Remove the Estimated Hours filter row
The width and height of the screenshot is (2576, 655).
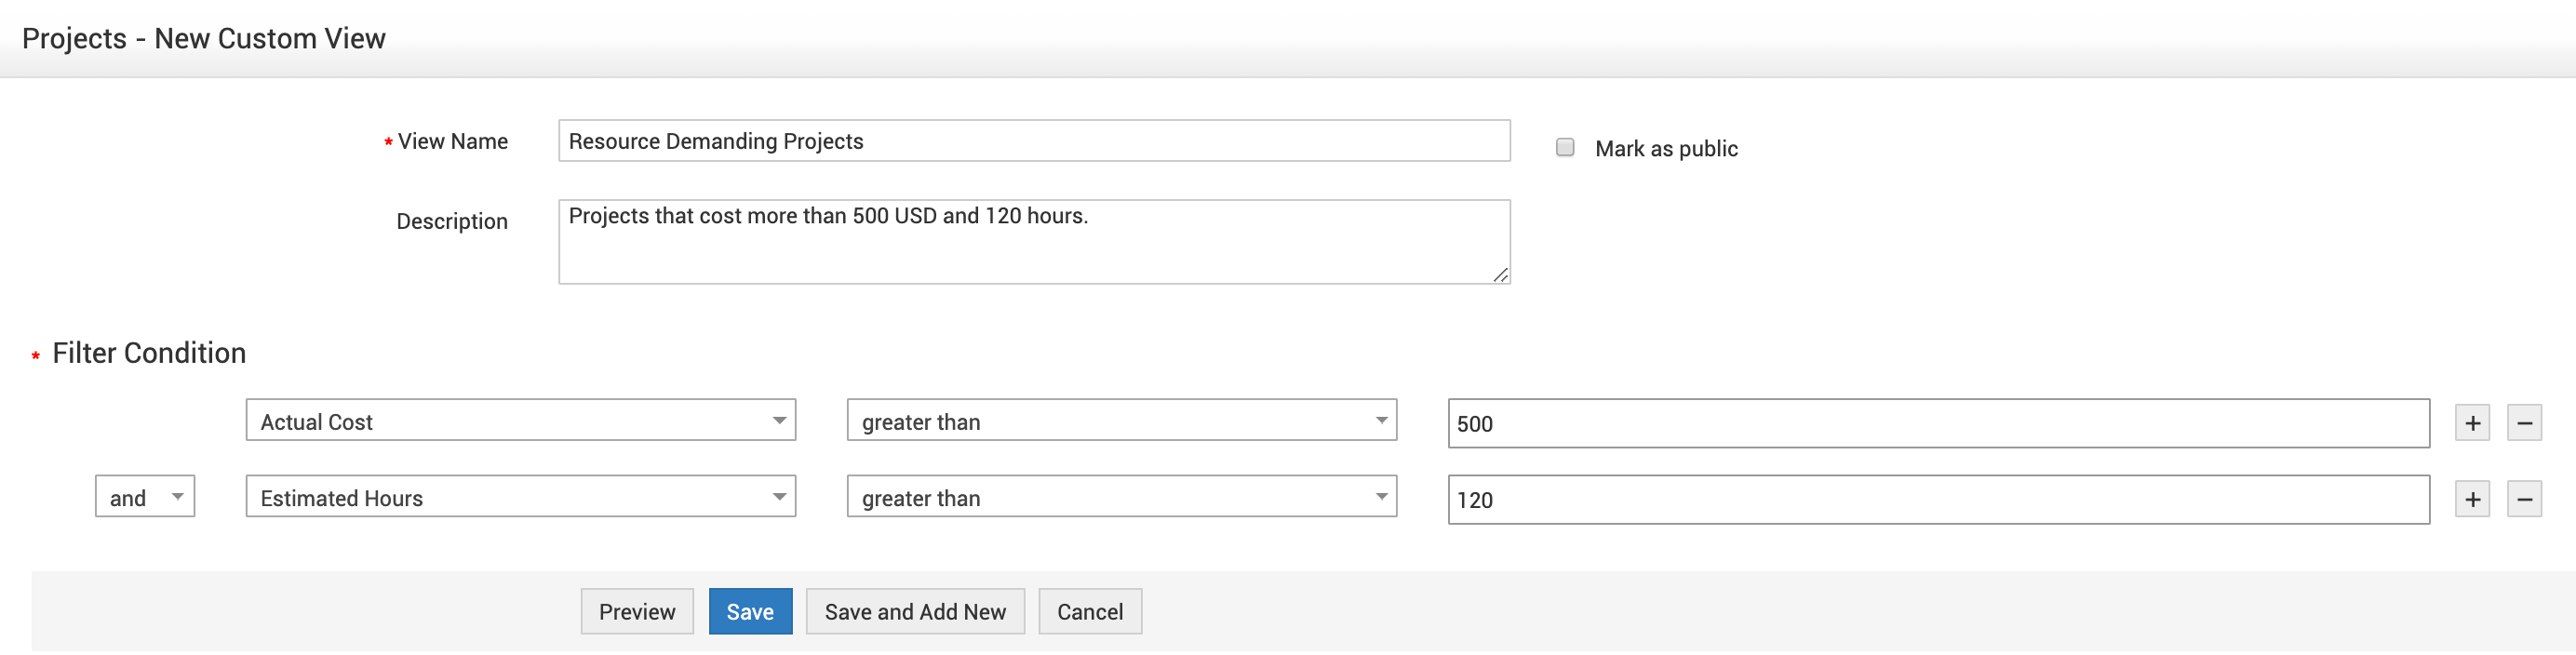[x=2524, y=499]
